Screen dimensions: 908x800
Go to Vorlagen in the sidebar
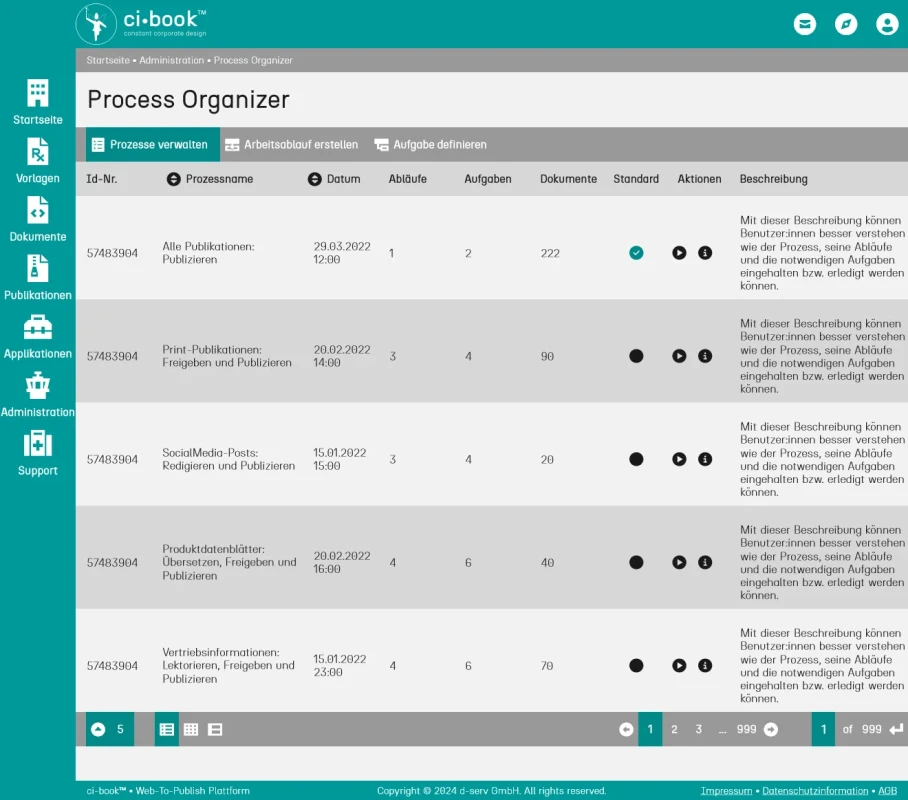[x=38, y=160]
